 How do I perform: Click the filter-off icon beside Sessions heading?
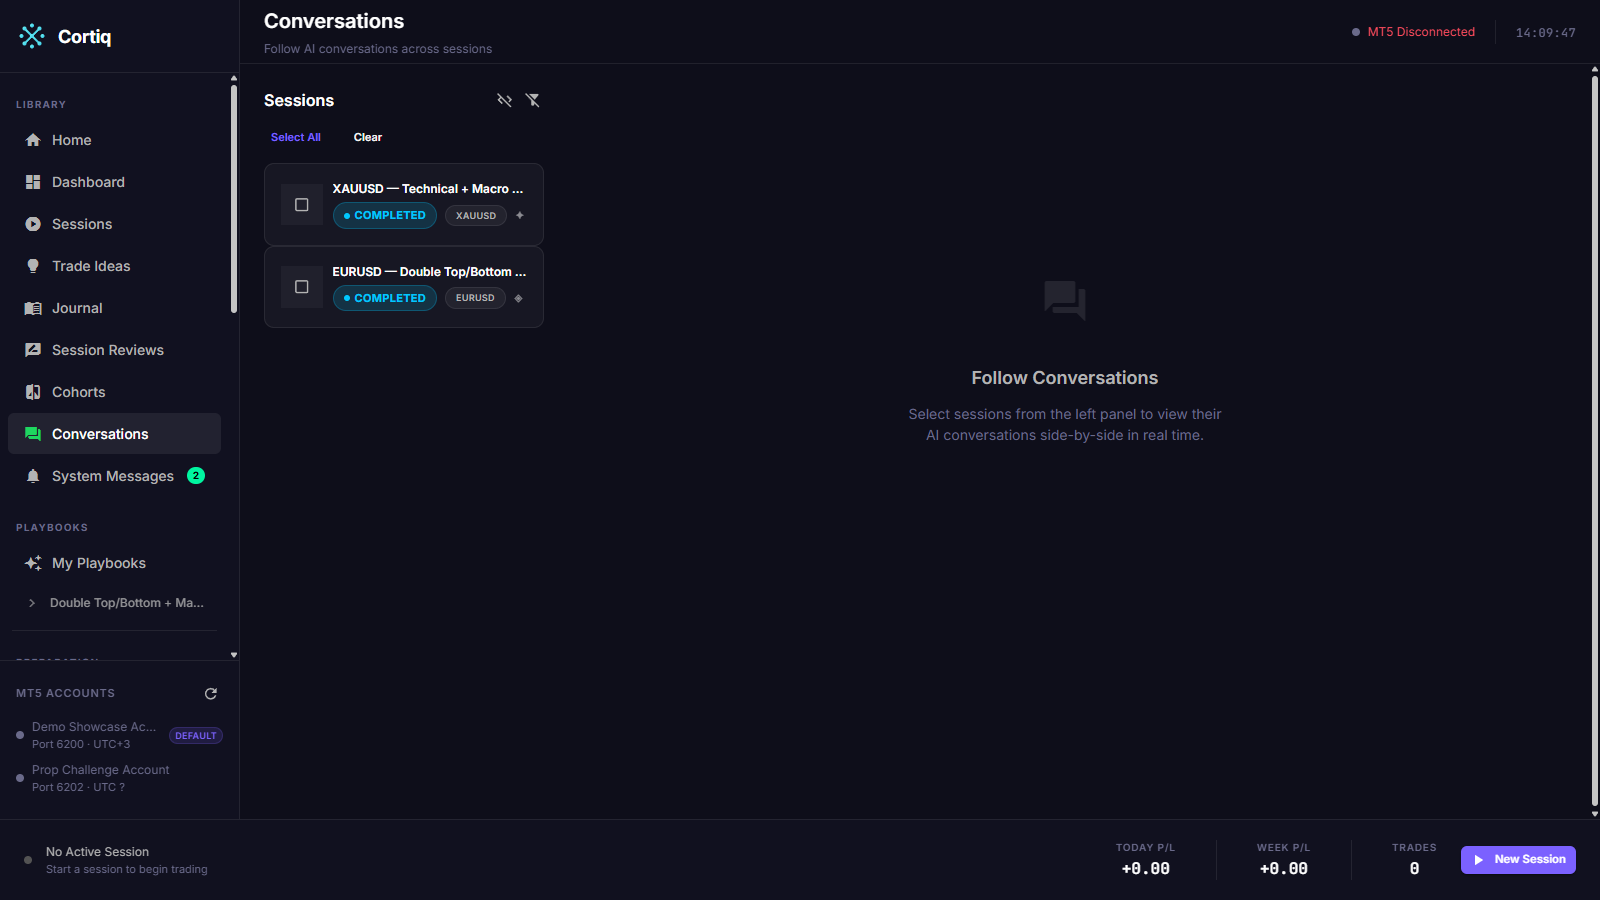(532, 100)
